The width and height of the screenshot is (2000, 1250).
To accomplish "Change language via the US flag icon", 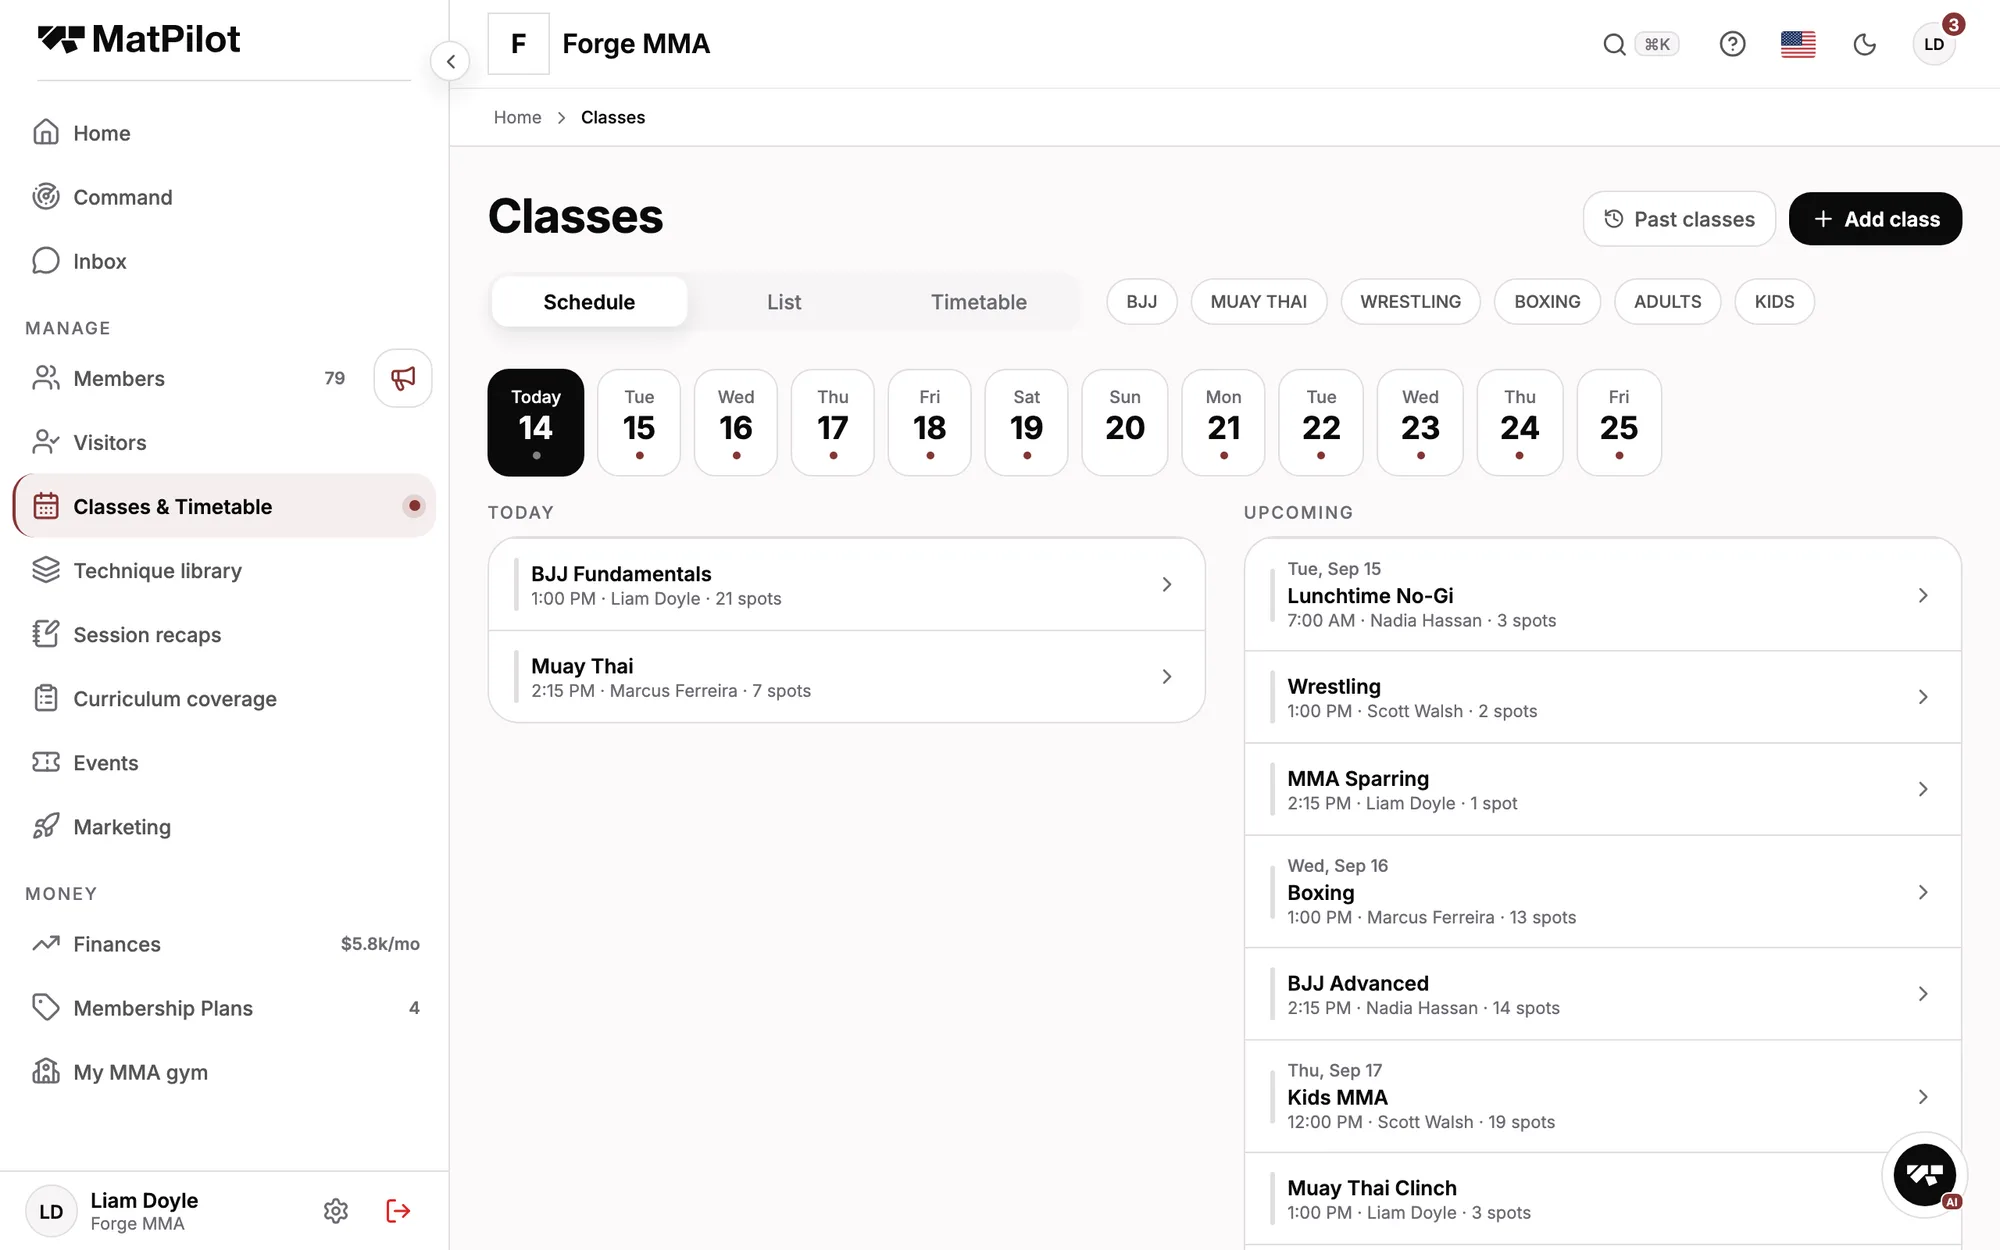I will pyautogui.click(x=1798, y=44).
